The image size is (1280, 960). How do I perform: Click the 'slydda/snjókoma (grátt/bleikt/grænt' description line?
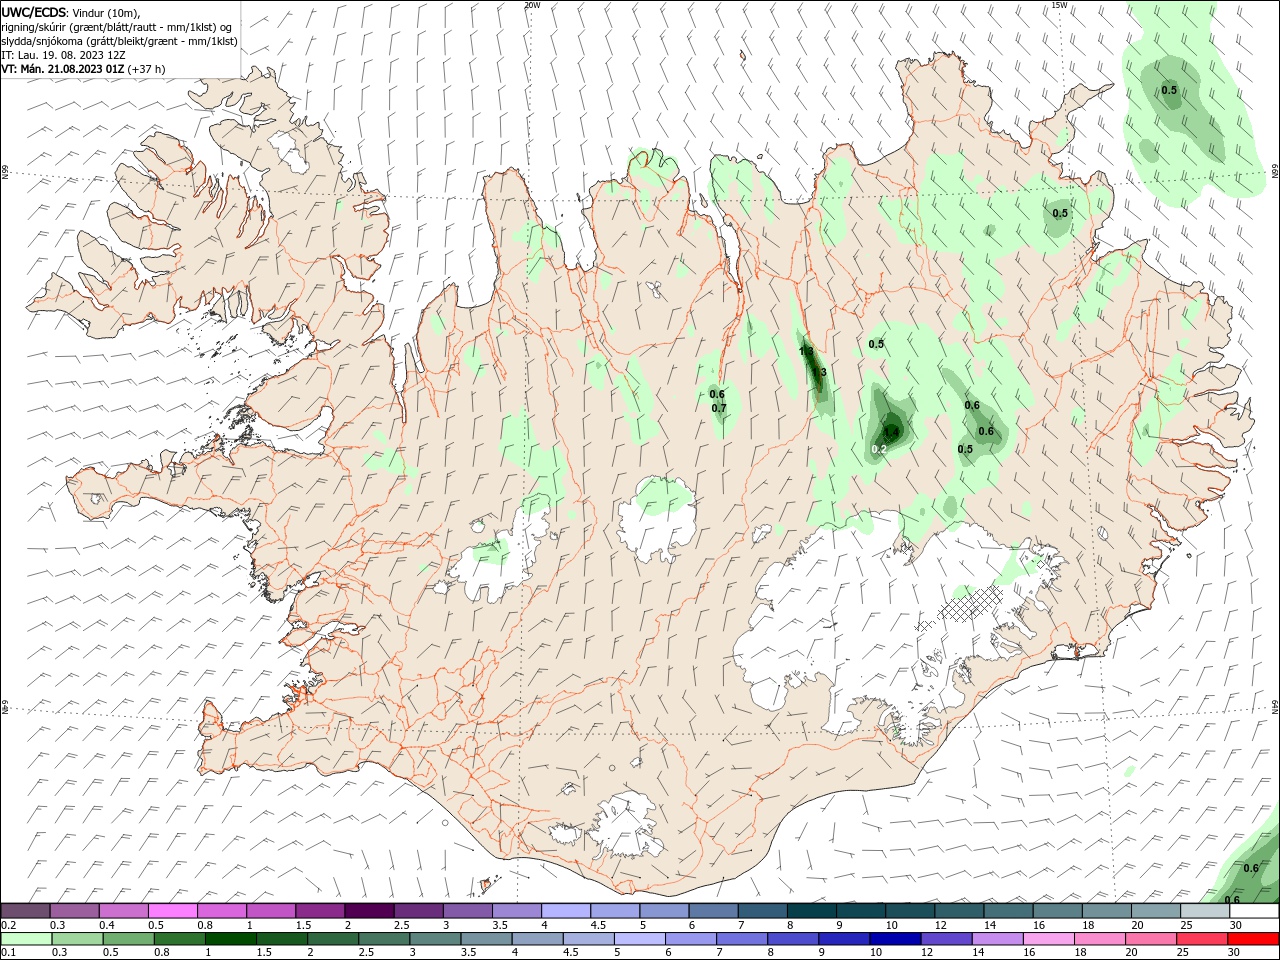point(119,41)
